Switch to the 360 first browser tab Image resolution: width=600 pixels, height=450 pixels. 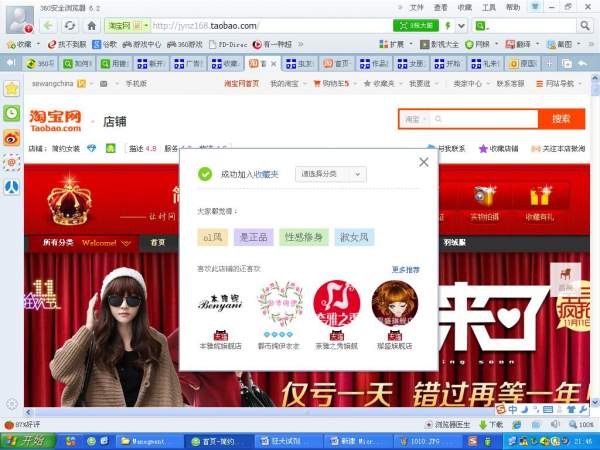tap(40, 64)
